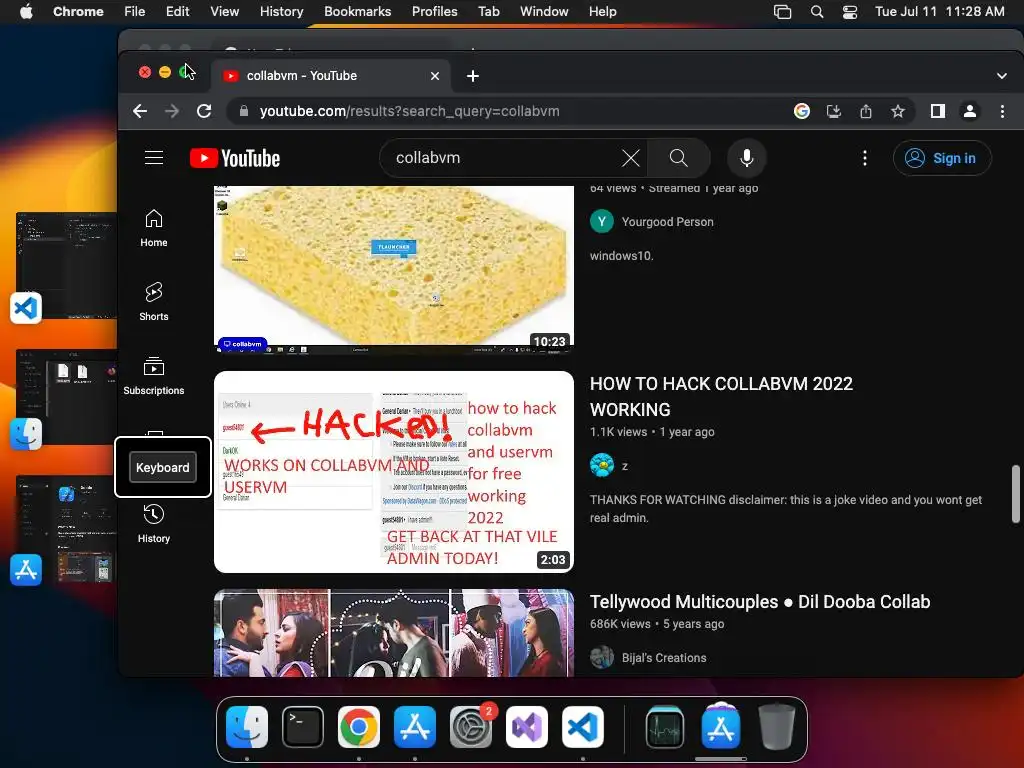
Task: Open the Tab menu
Action: pyautogui.click(x=488, y=12)
